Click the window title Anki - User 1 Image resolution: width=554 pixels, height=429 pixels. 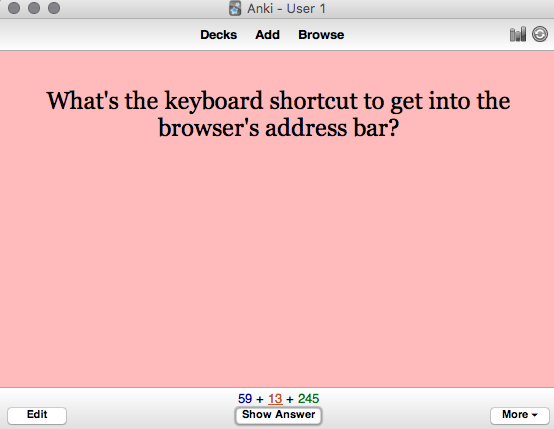(286, 8)
